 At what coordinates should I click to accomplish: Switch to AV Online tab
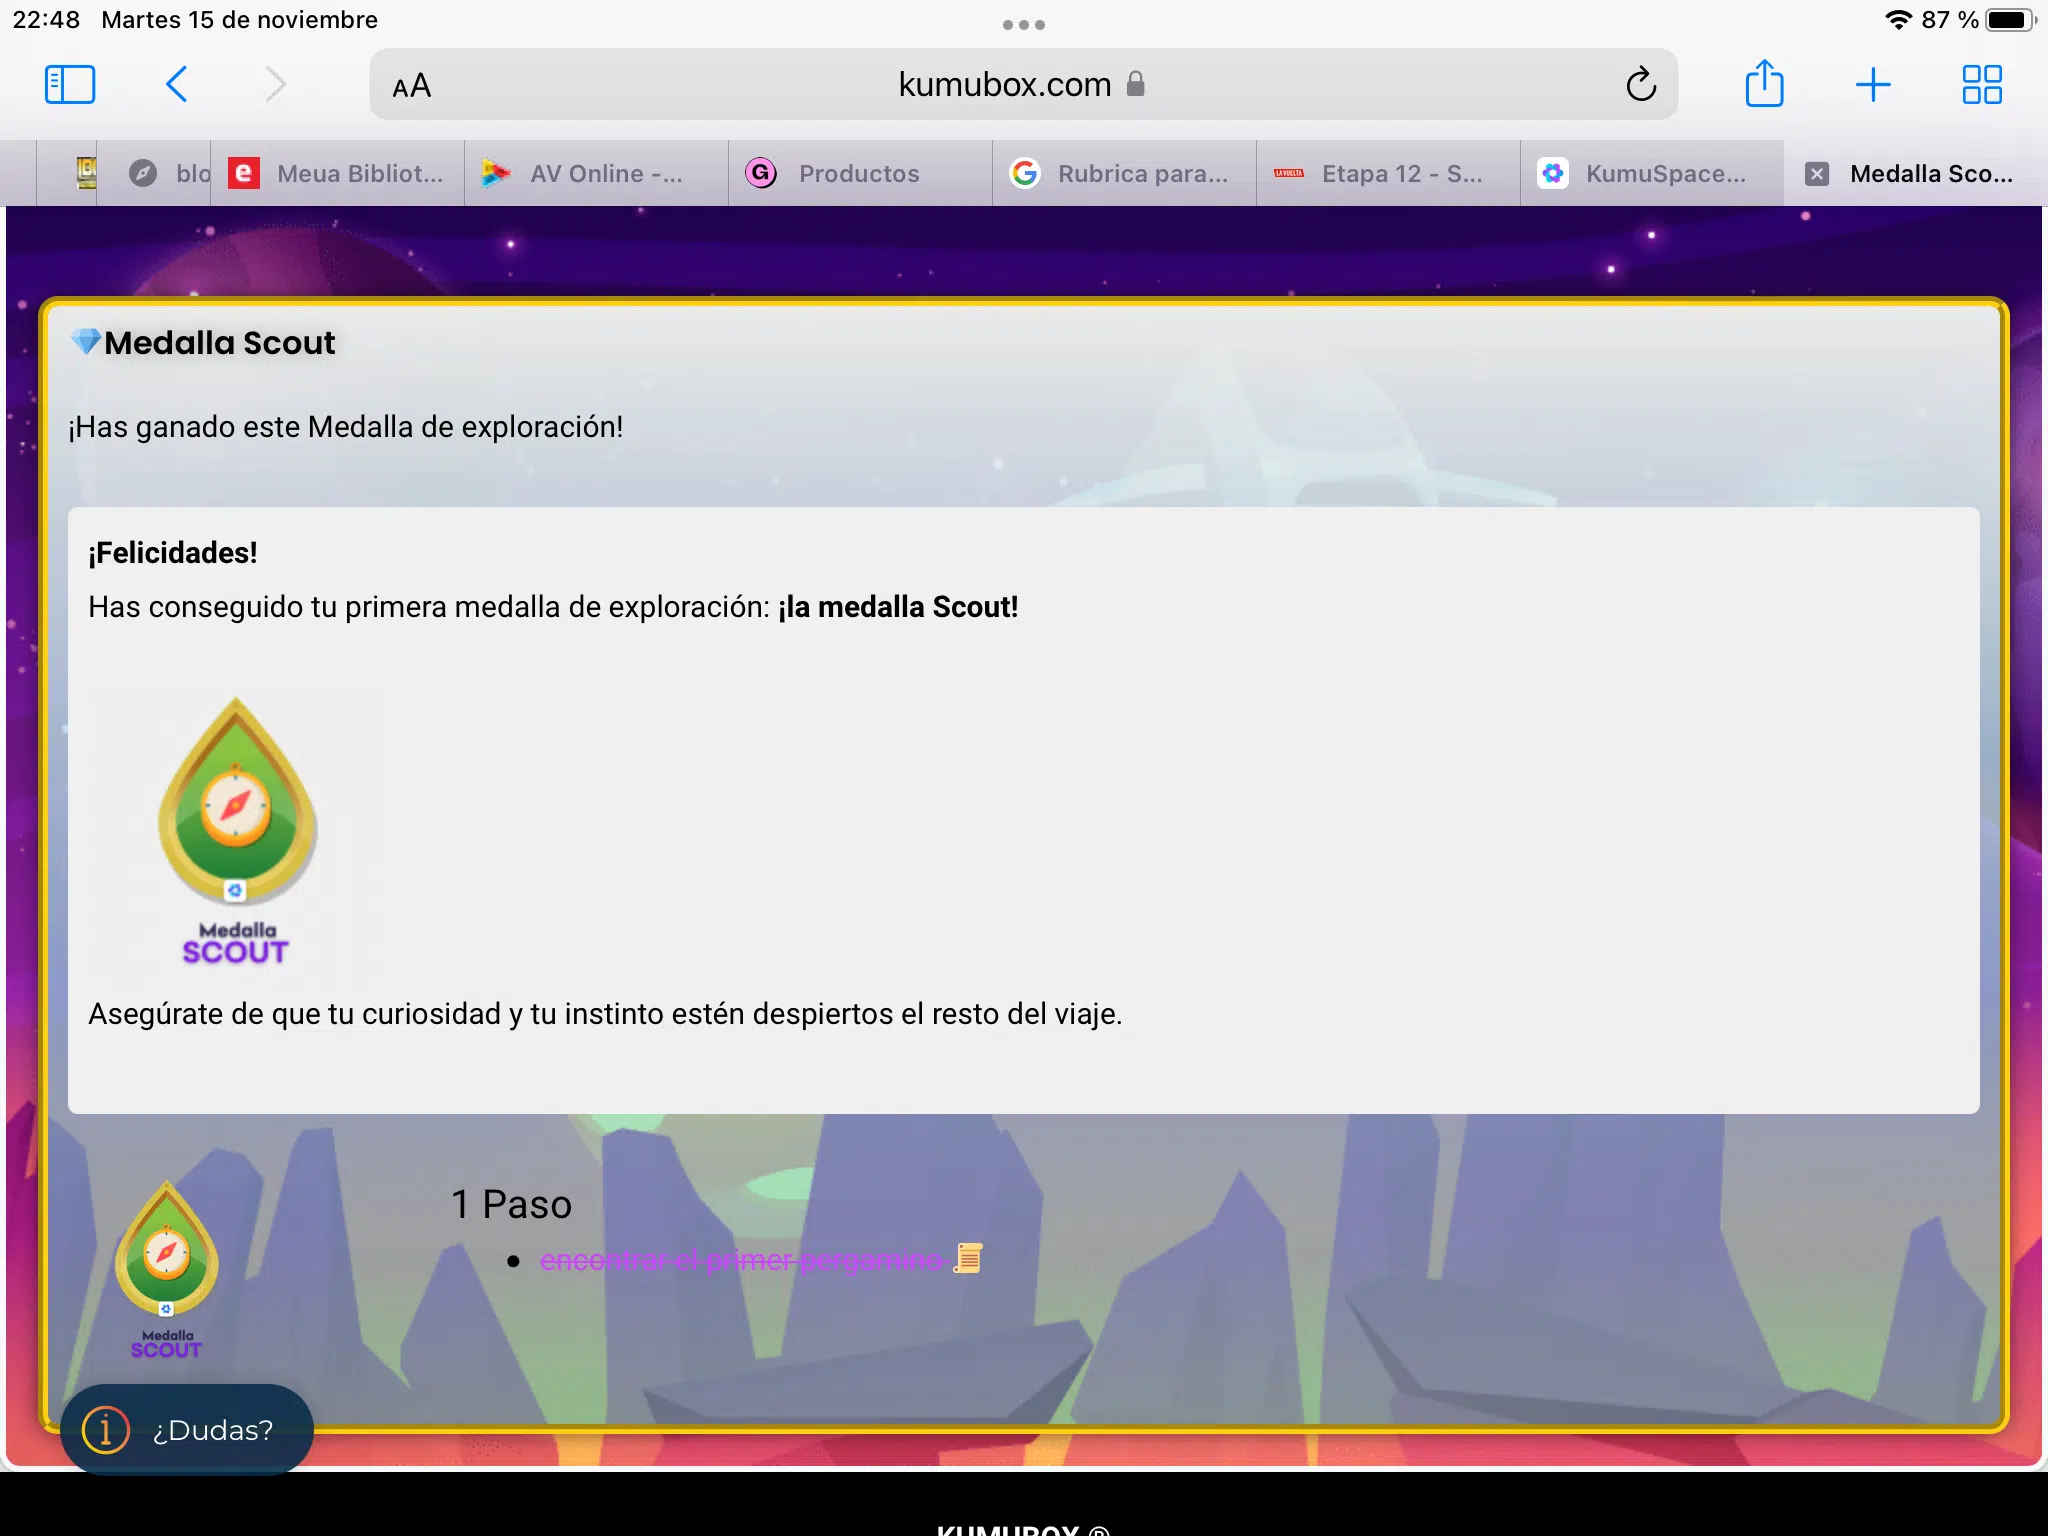coord(594,174)
